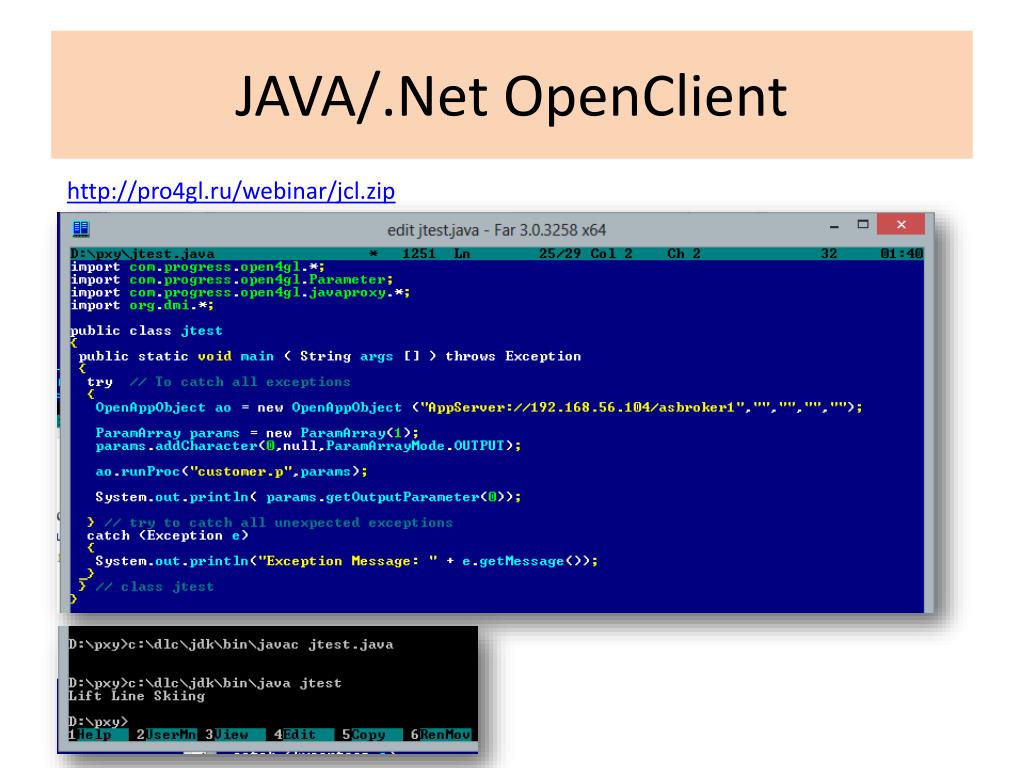Image resolution: width=1024 pixels, height=768 pixels.
Task: Click the 'Col 2' status indicator
Action: click(x=611, y=253)
